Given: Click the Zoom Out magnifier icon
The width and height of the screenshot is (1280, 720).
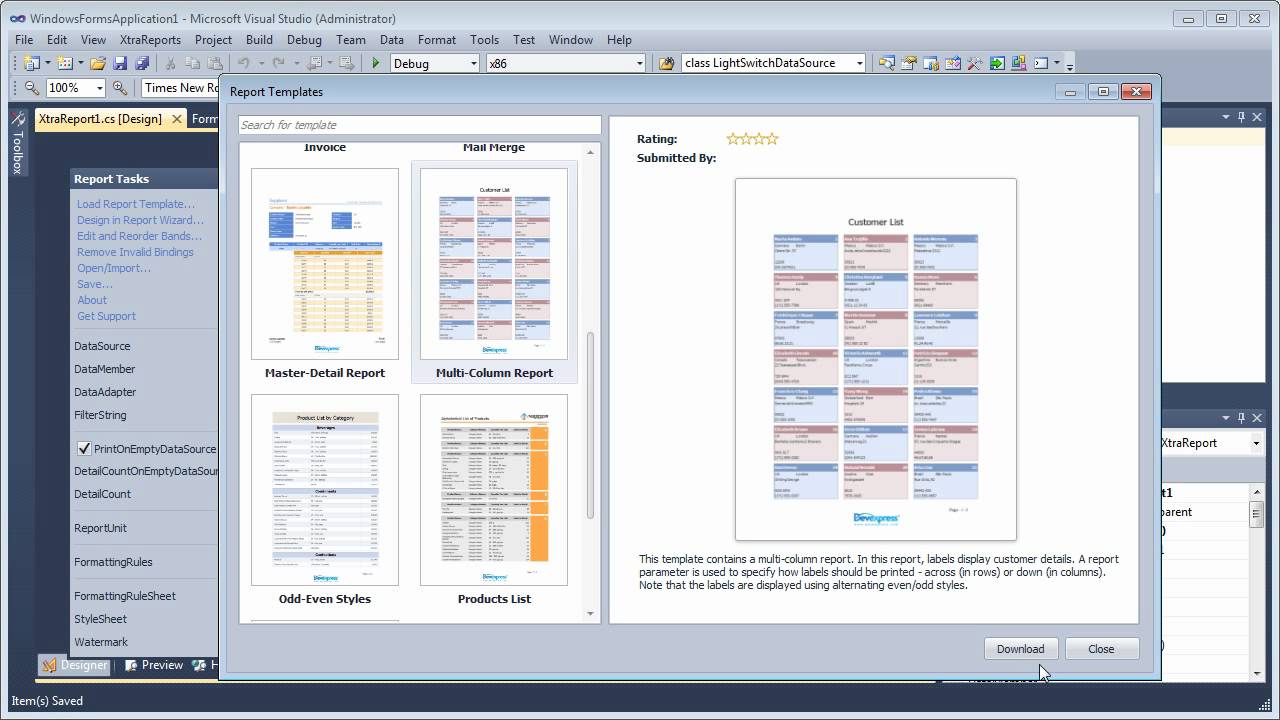Looking at the screenshot, I should click(31, 88).
